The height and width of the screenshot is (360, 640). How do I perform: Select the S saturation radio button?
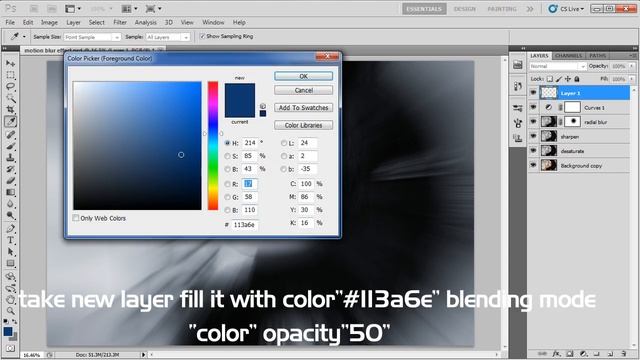coord(227,156)
